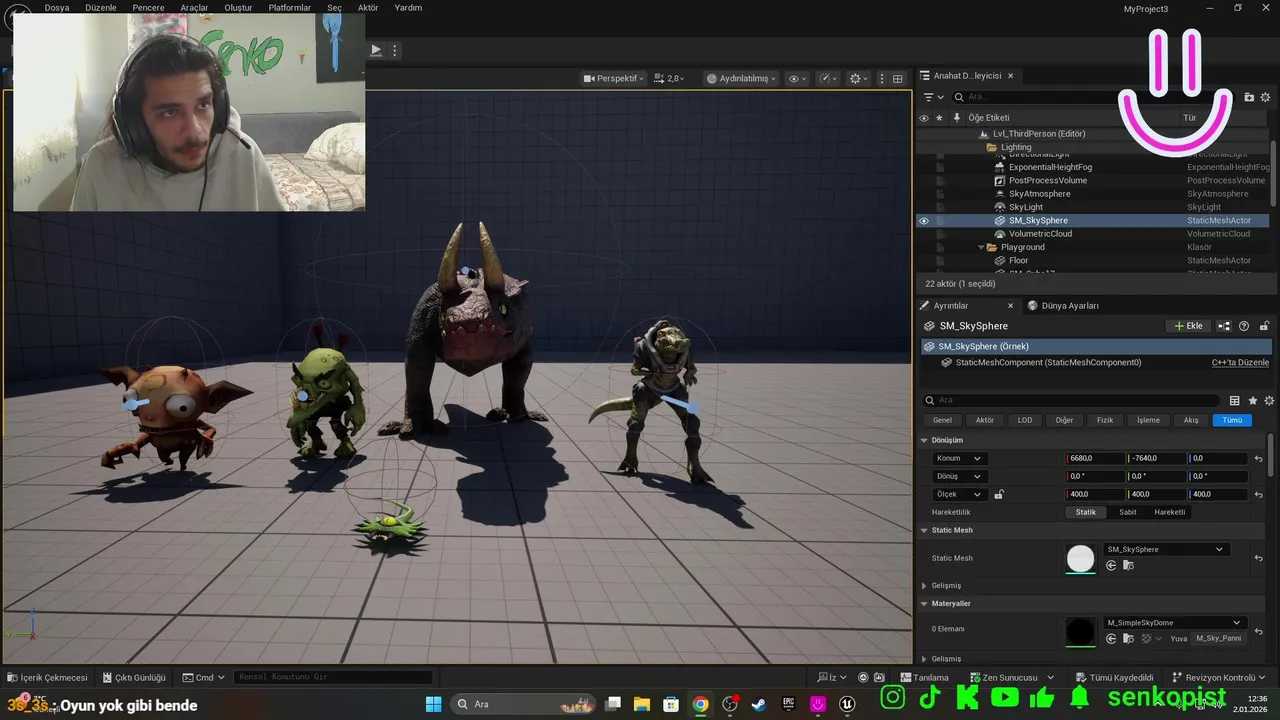The width and height of the screenshot is (1280, 720).
Task: Select PostProcessVolume in the outliner
Action: [x=1048, y=181]
